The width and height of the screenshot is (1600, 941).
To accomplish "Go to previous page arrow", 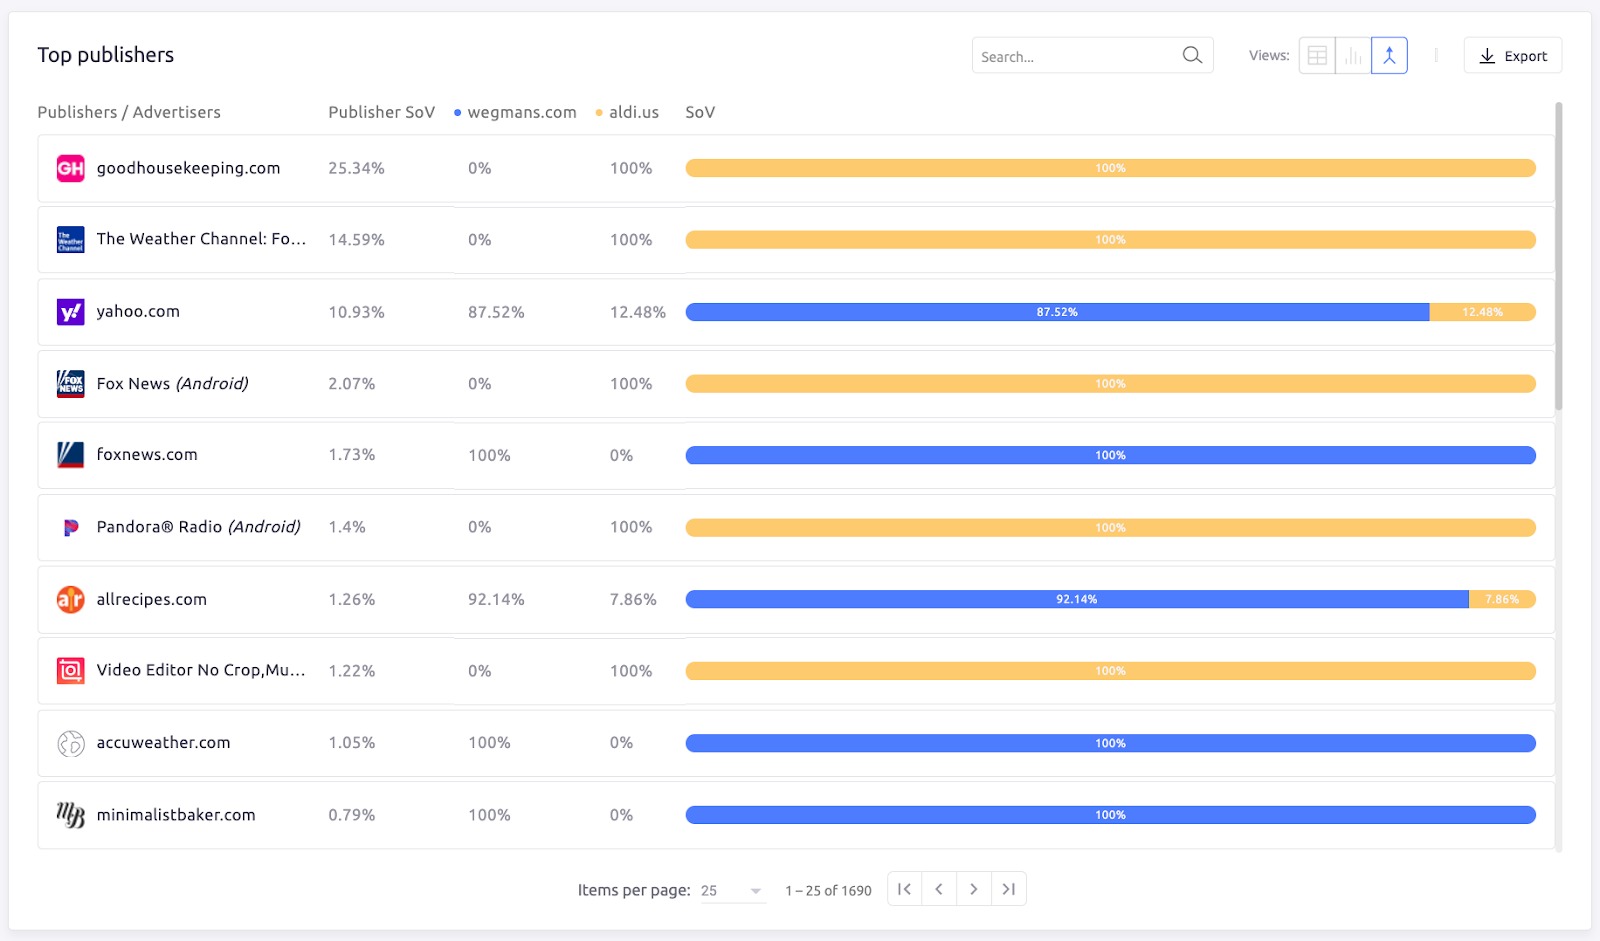I will [939, 889].
